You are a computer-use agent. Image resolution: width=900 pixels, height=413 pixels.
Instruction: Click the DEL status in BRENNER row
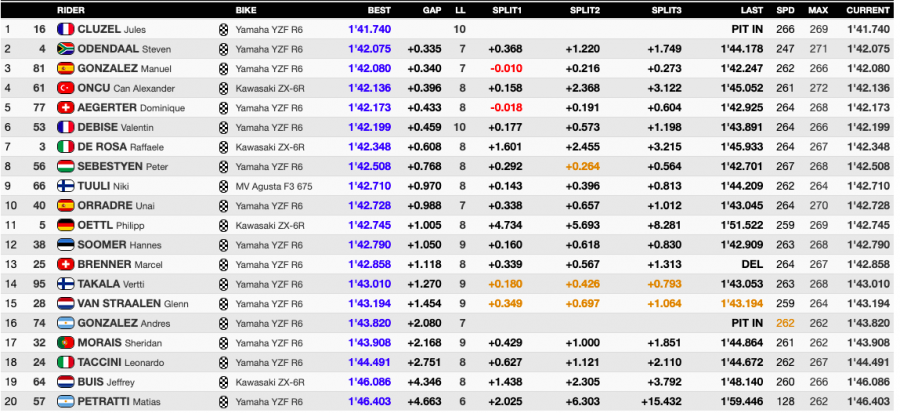point(752,264)
